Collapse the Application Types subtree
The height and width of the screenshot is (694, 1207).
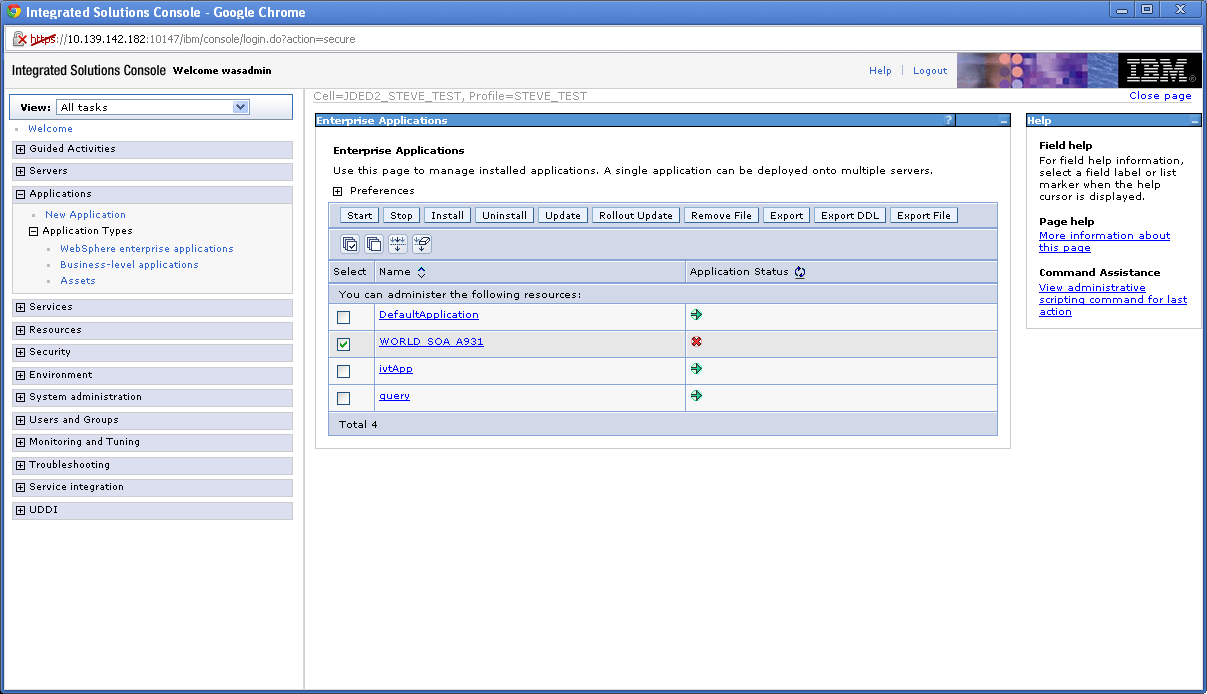(x=34, y=231)
